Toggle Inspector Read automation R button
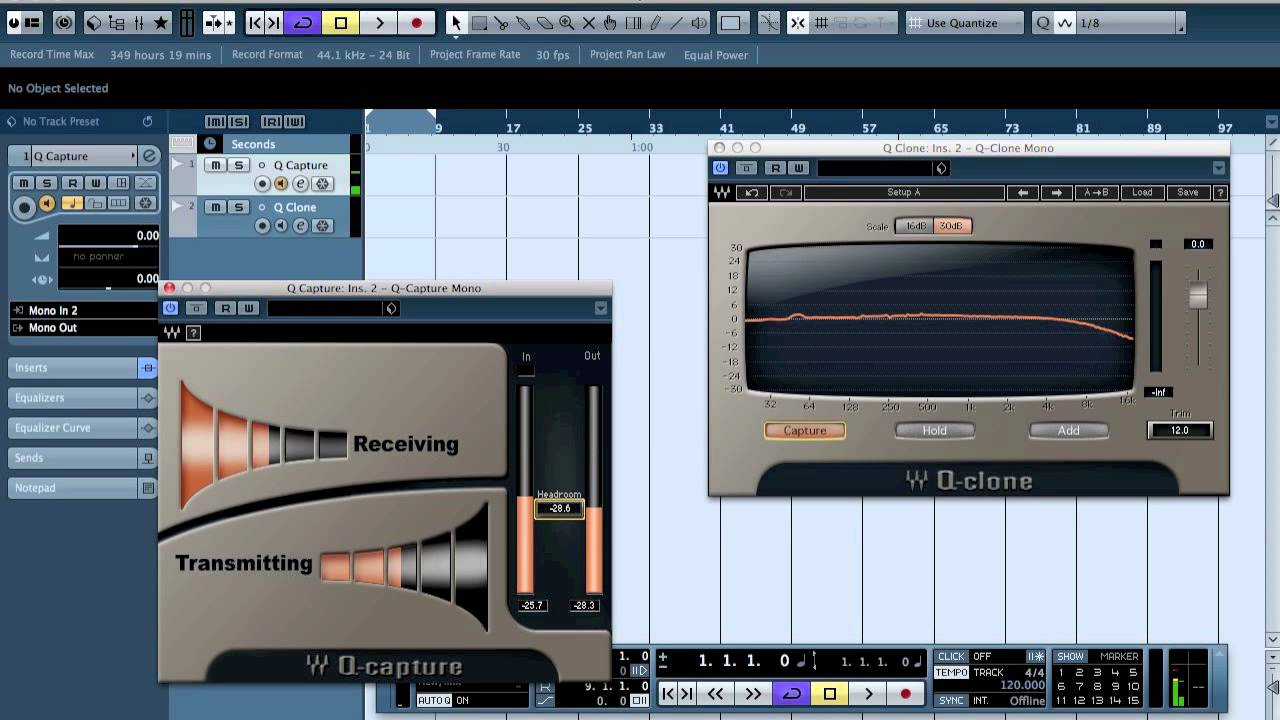This screenshot has height=720, width=1280. pyautogui.click(x=72, y=183)
